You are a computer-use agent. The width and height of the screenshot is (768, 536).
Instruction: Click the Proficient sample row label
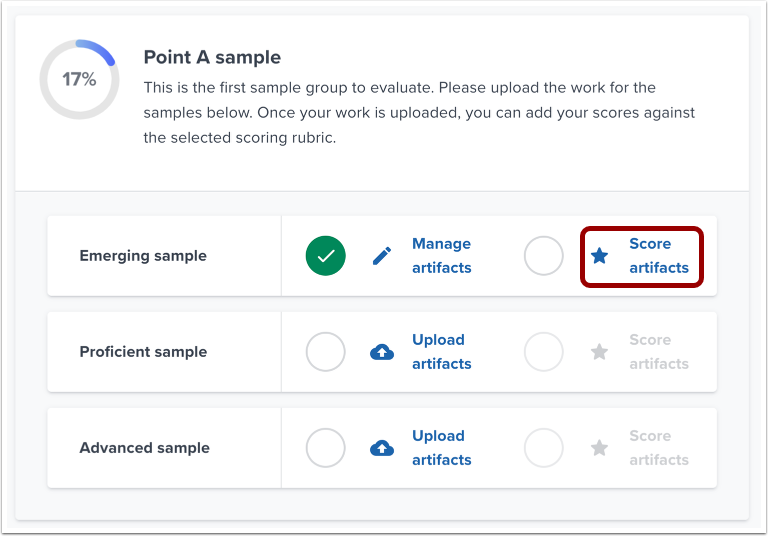143,352
